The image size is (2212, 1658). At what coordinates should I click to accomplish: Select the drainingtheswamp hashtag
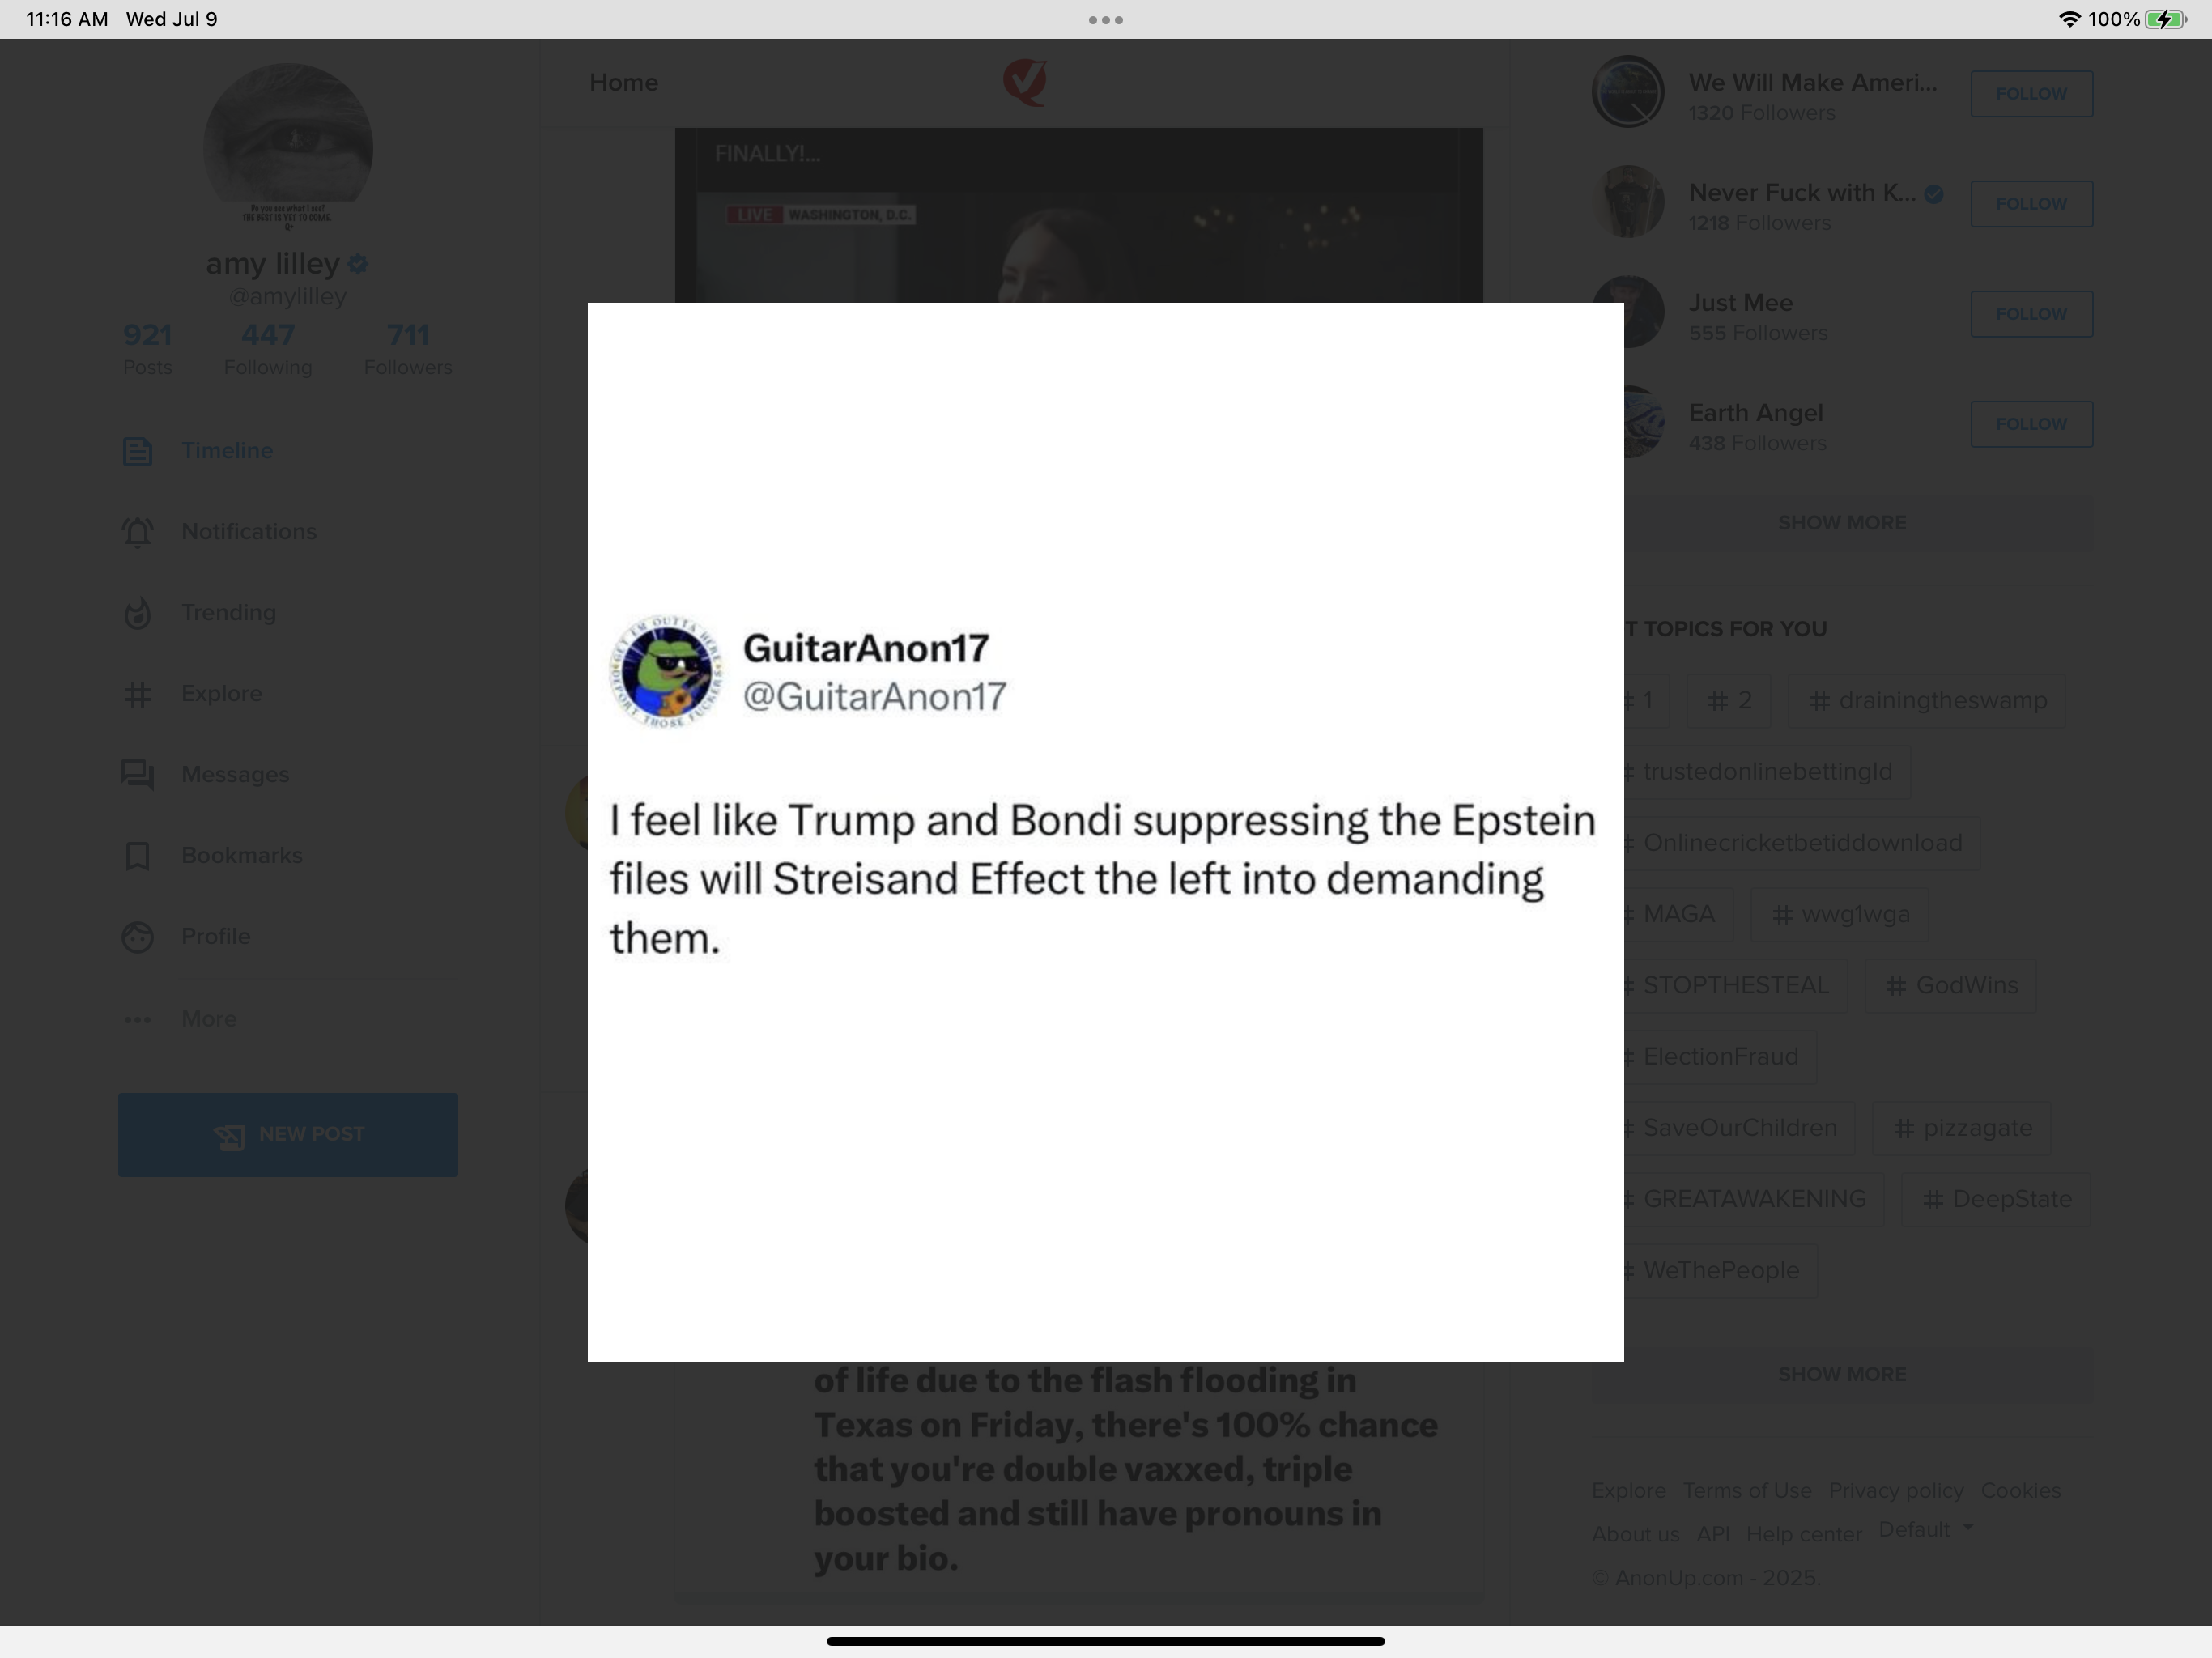click(1927, 700)
